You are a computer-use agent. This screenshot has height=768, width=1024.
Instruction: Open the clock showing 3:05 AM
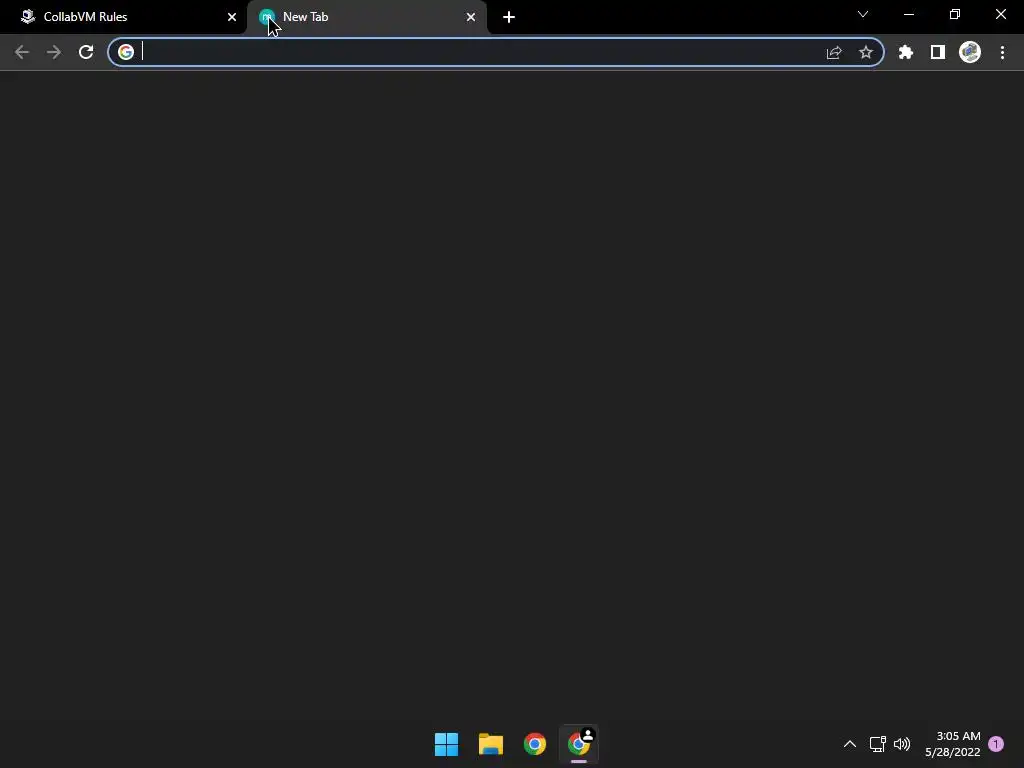952,744
